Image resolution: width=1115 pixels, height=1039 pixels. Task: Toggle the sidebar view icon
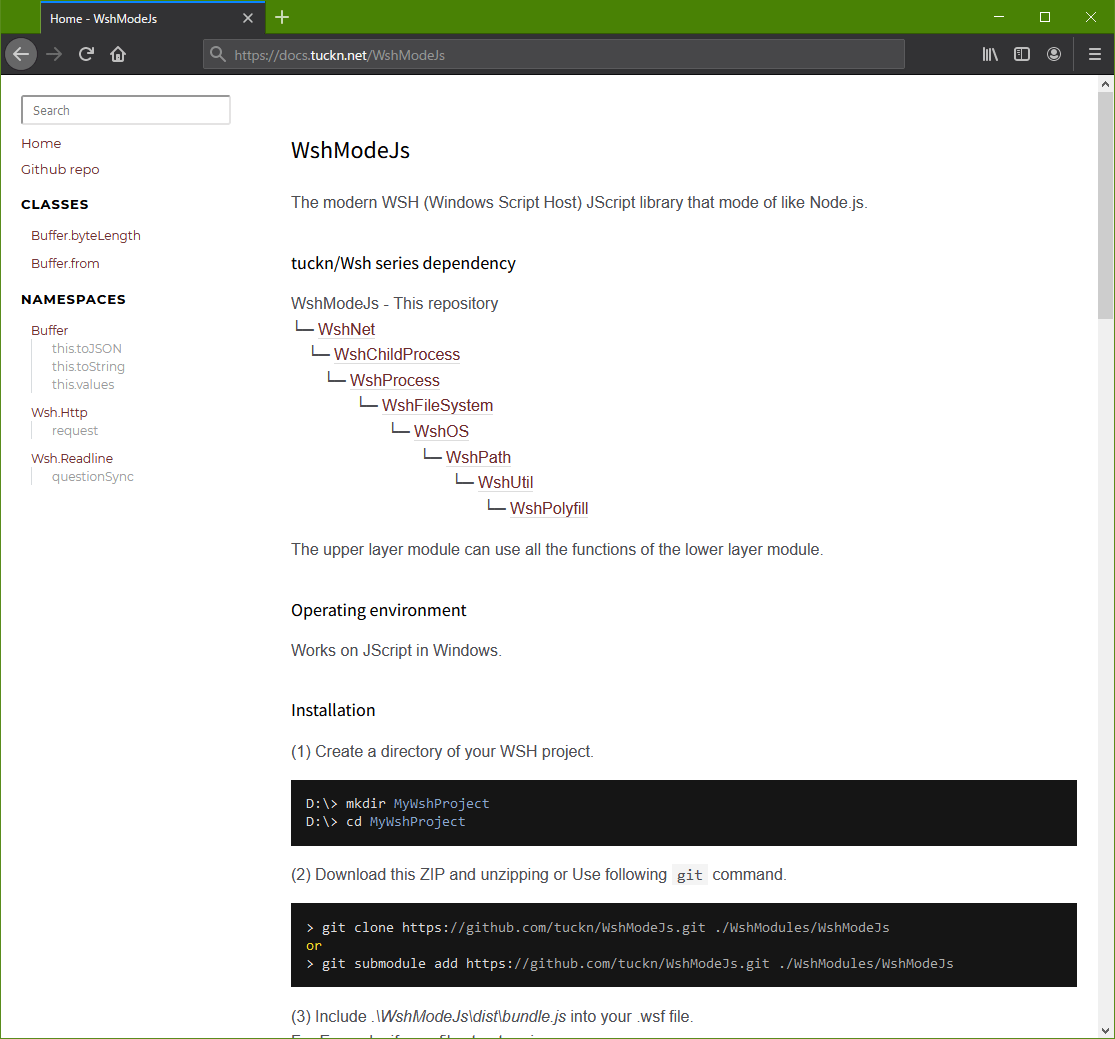coord(1022,54)
